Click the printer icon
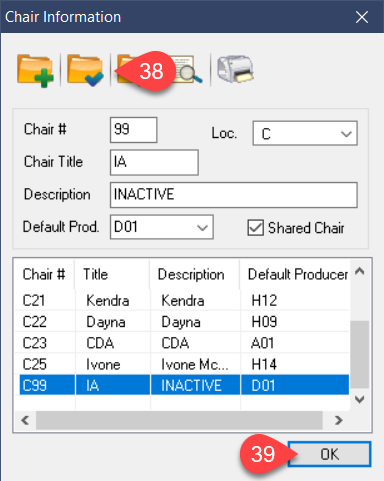Viewport: 384px width, 481px height. (x=235, y=69)
